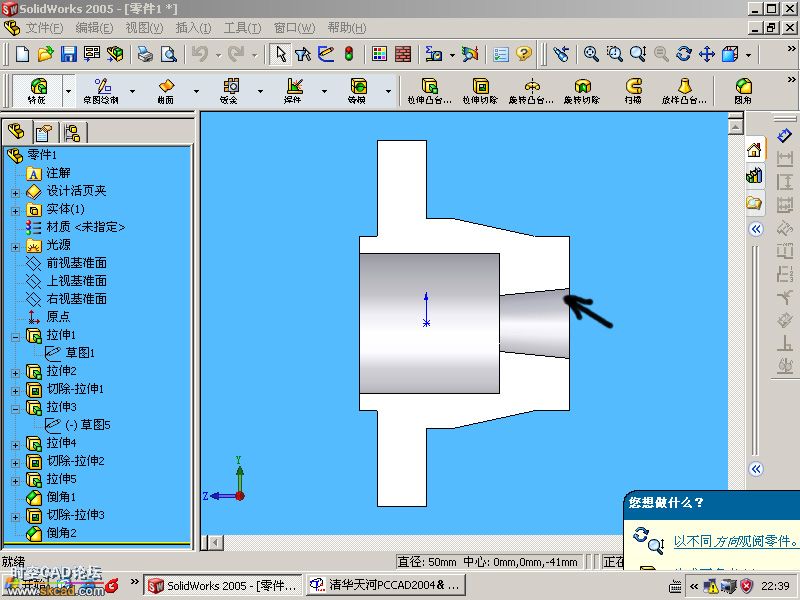
Task: Click the 以不同方向观阅零件 link
Action: click(735, 541)
